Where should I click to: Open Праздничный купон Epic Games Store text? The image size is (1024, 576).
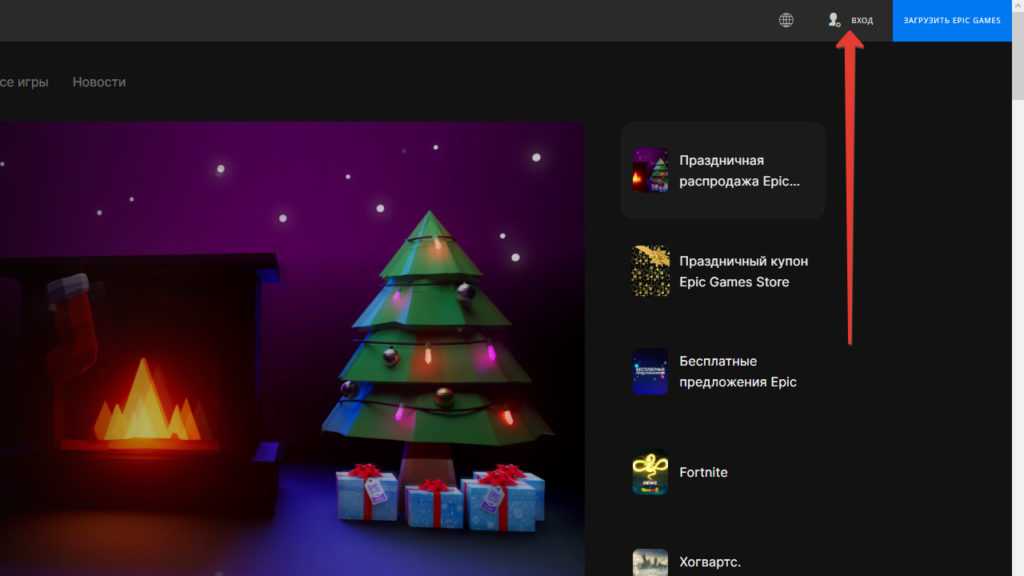coord(743,271)
